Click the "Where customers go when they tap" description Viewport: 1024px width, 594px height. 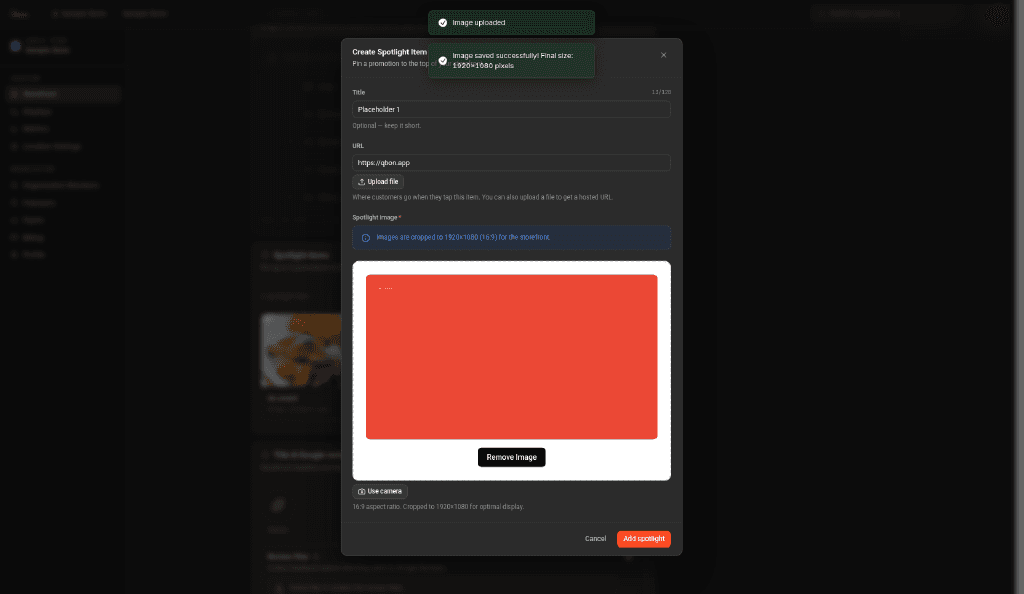(x=483, y=197)
